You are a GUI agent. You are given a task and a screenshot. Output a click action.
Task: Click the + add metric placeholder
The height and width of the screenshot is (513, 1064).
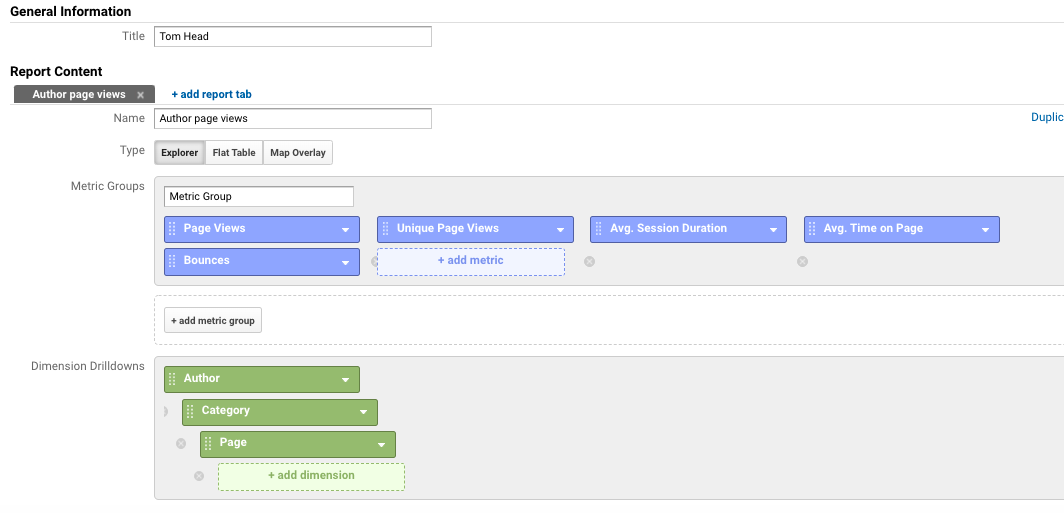[x=471, y=261]
